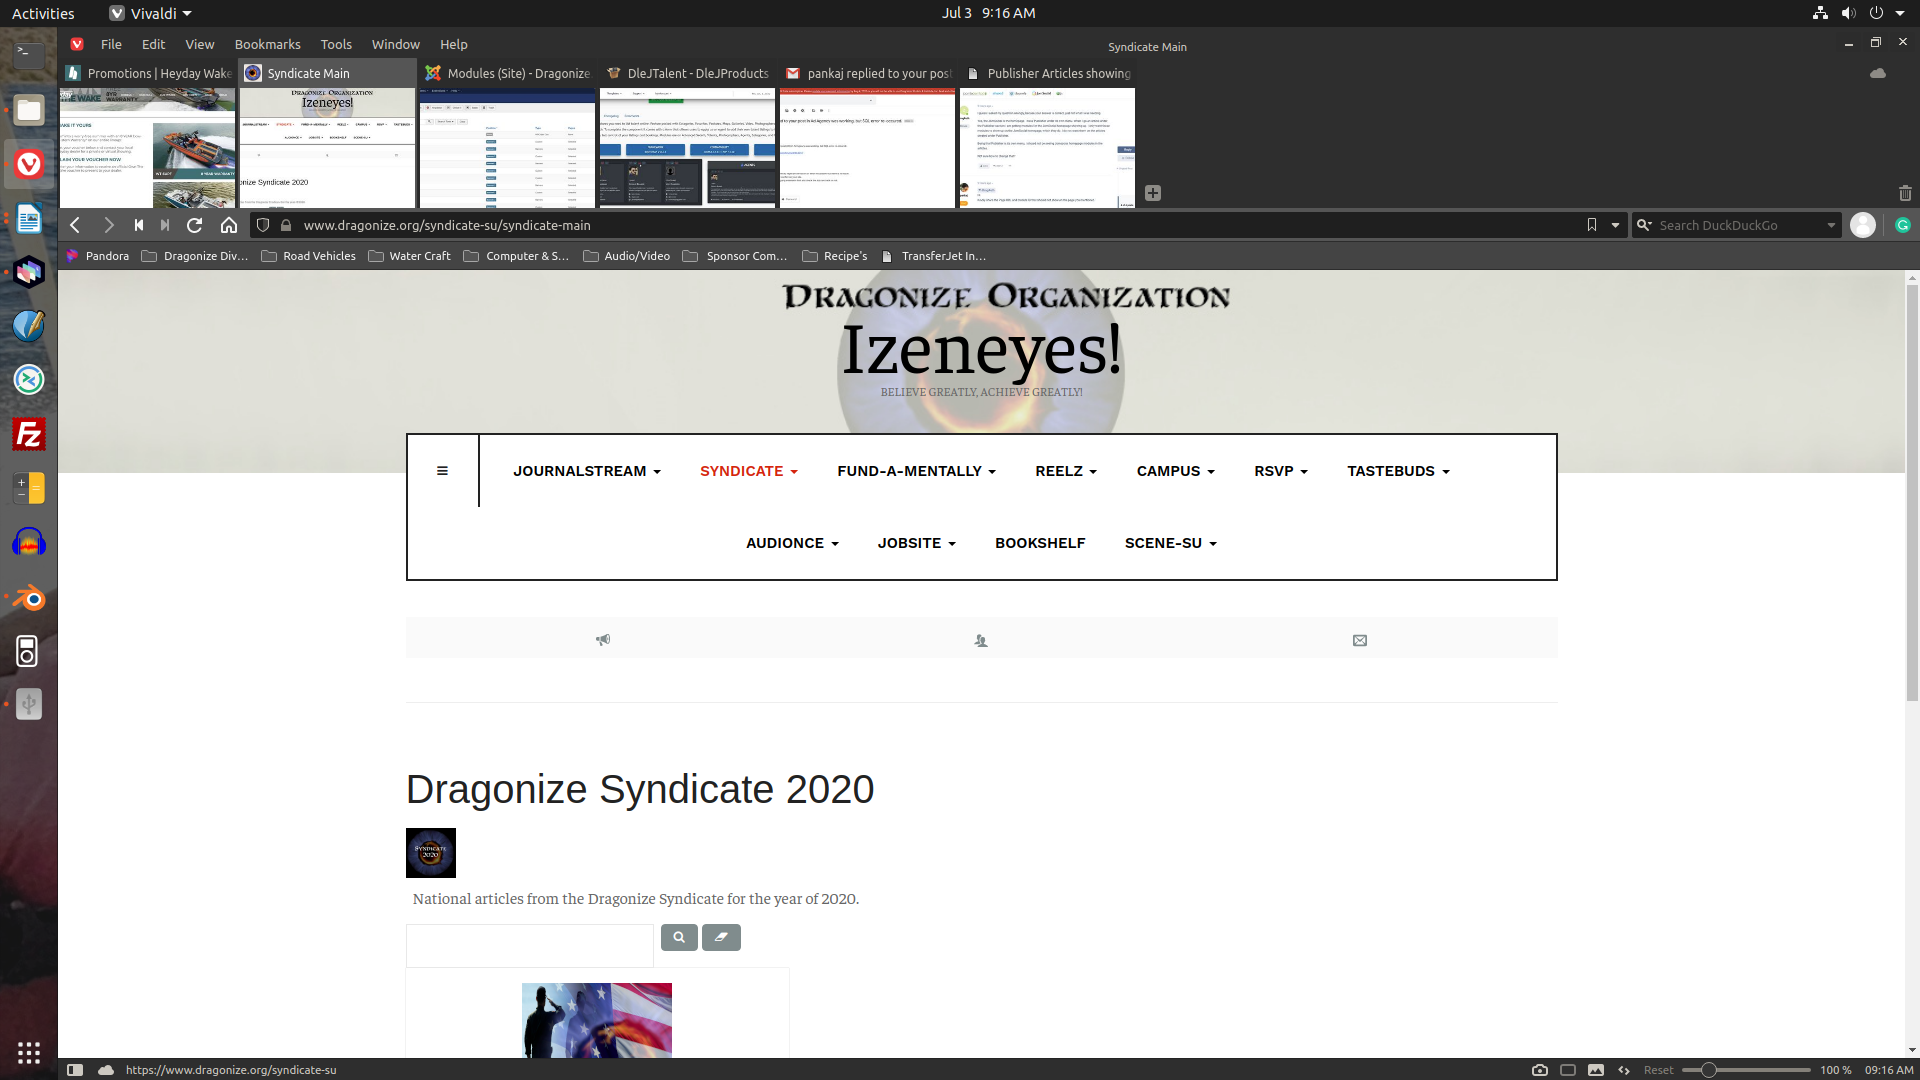Click the BOOKSHELF navigation link
This screenshot has height=1080, width=1920.
[1039, 543]
